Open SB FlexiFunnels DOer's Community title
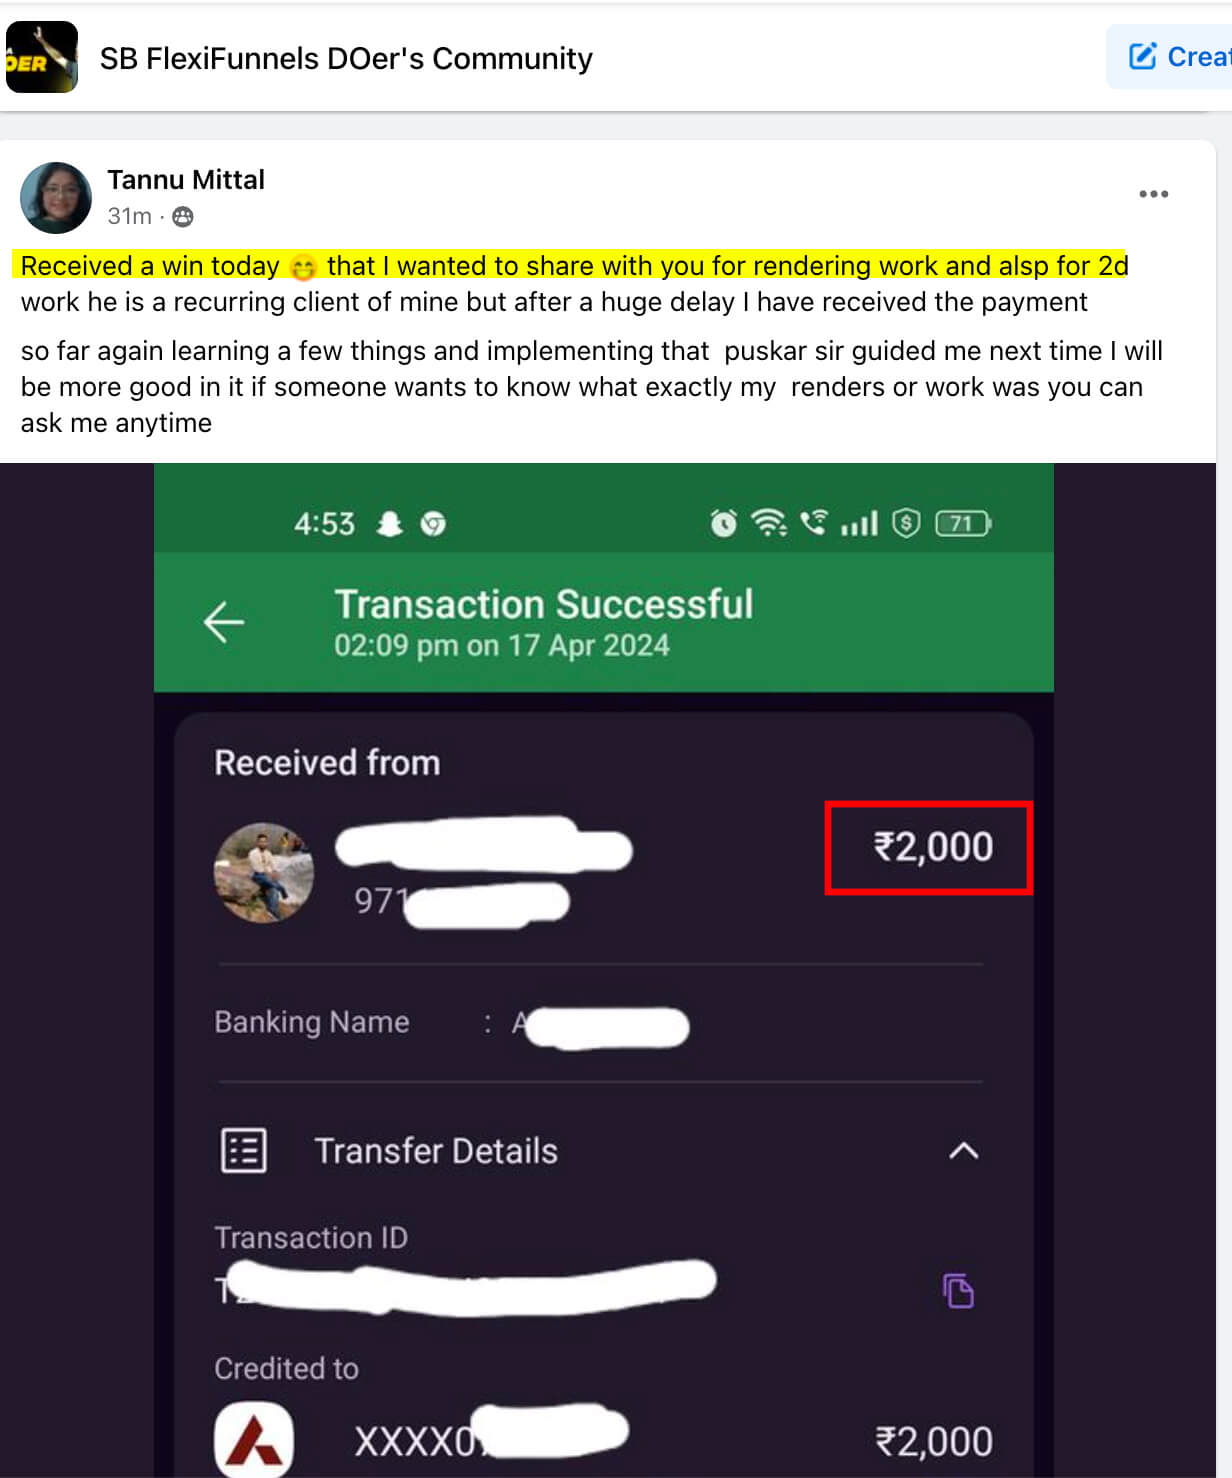 [346, 59]
